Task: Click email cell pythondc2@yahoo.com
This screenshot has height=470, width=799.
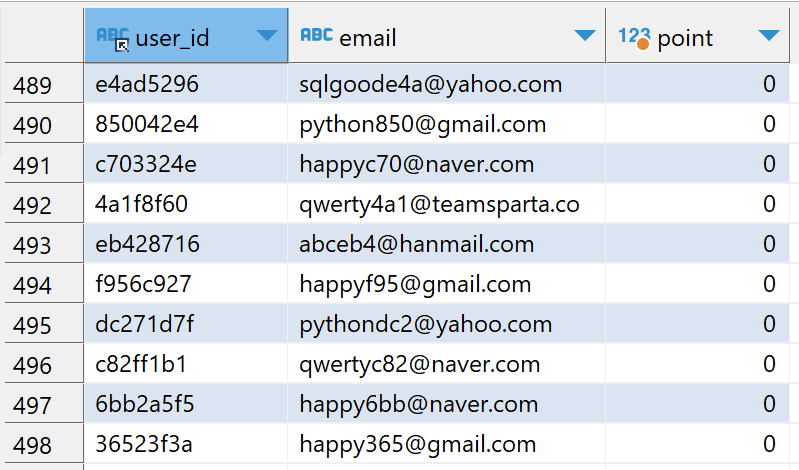Action: coord(447,324)
